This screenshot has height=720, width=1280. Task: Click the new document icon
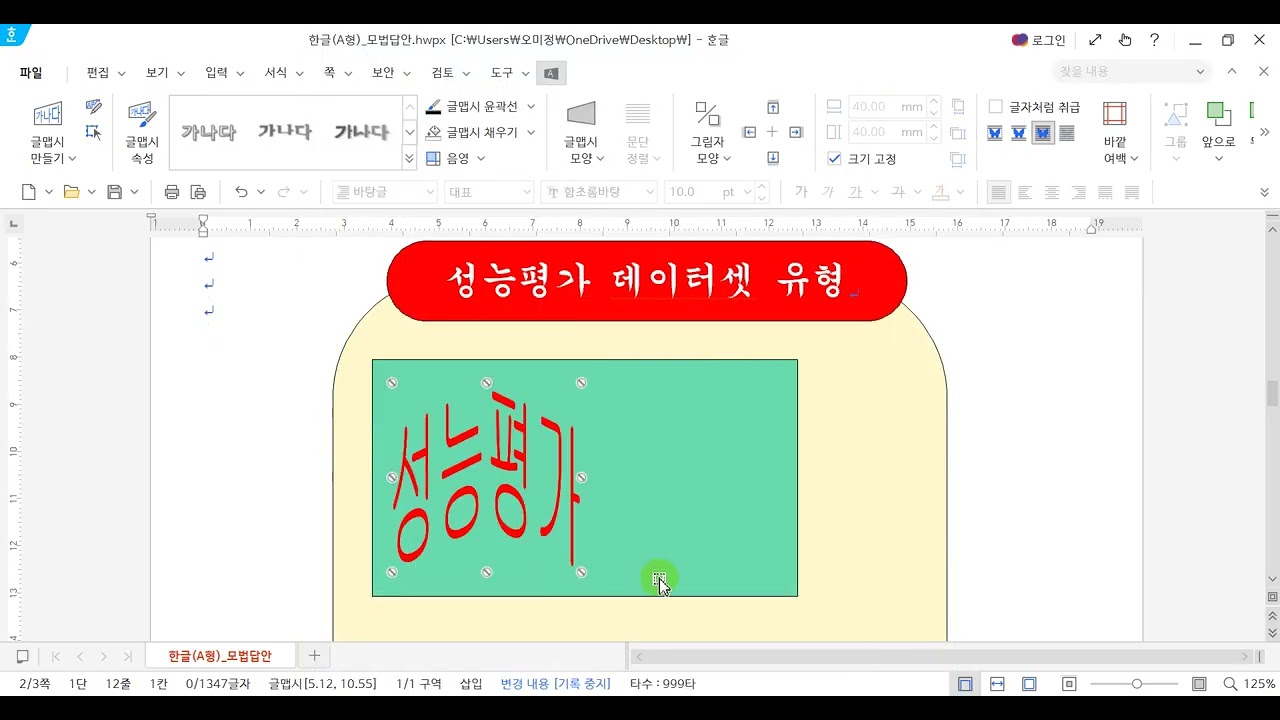28,192
